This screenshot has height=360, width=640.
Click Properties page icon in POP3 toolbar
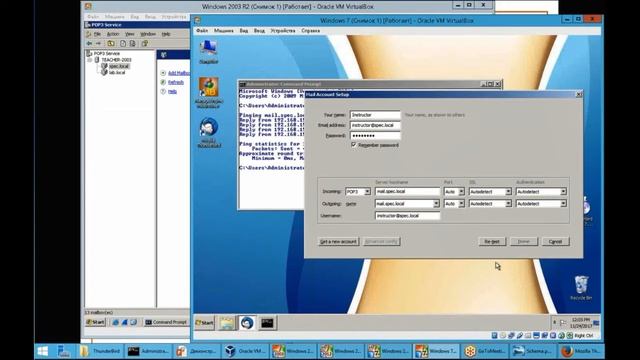(123, 43)
